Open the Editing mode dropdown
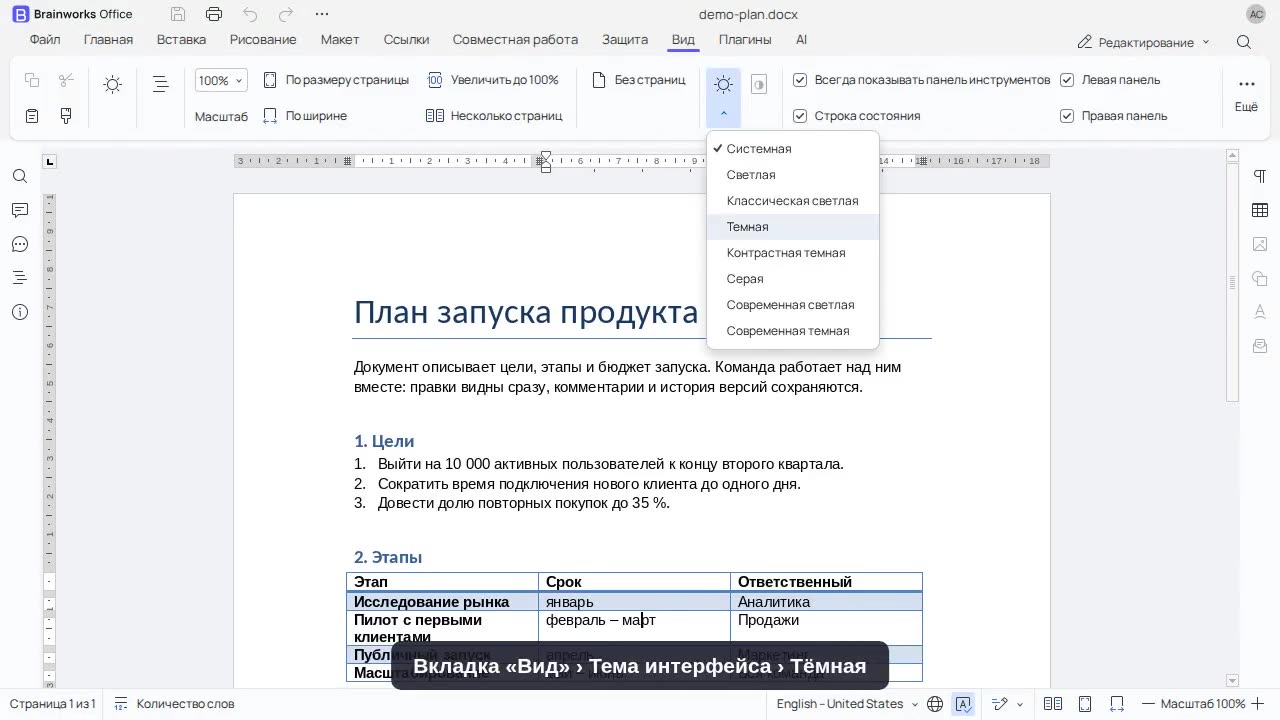This screenshot has width=1280, height=720. tap(1144, 42)
